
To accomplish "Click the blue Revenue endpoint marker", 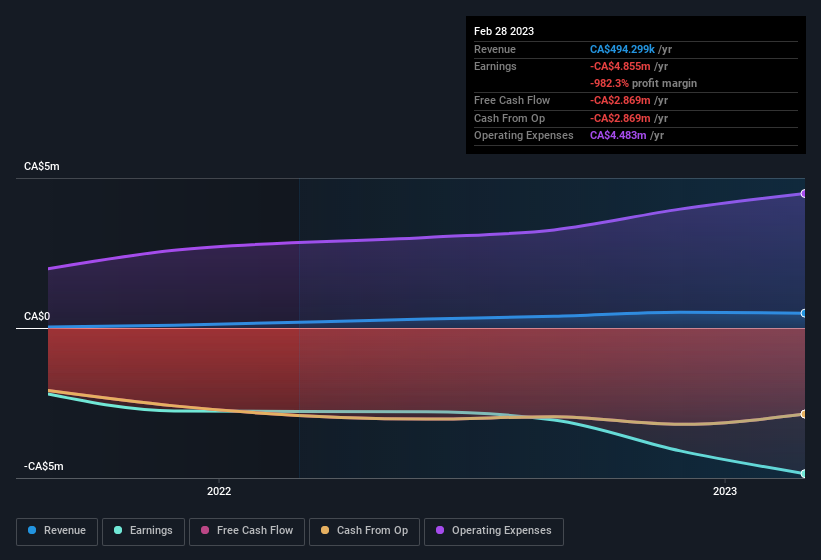I will point(803,313).
